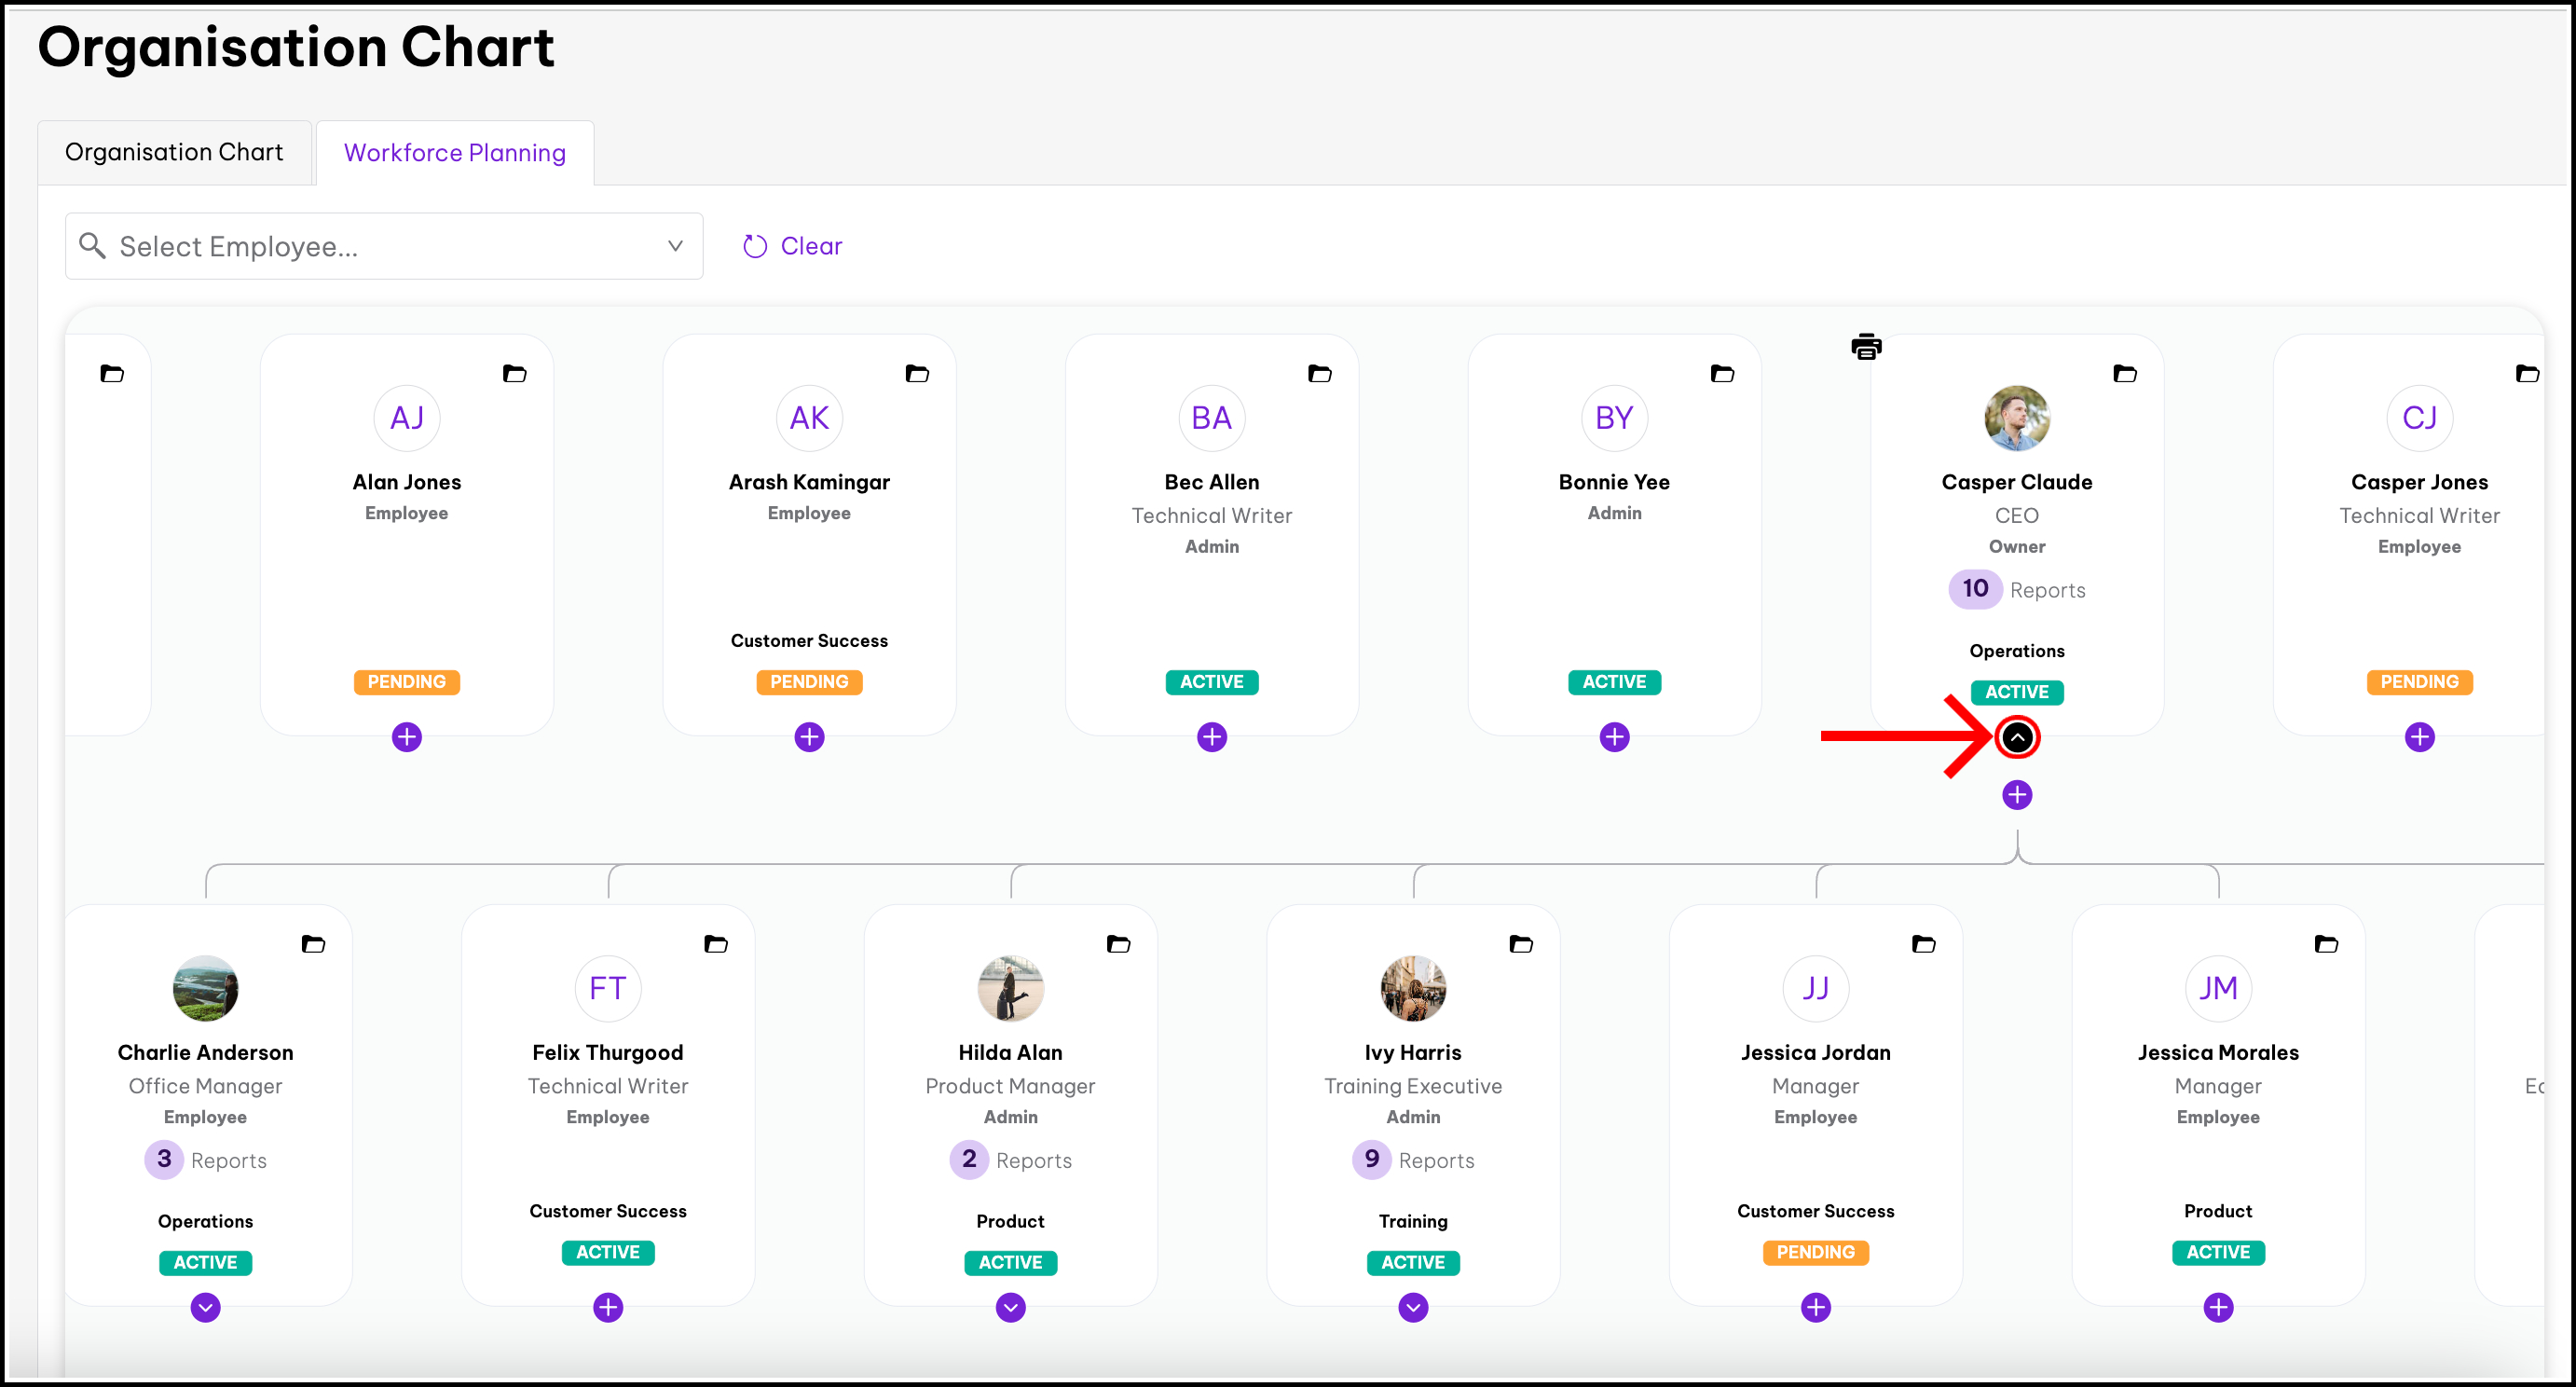Click the Clear button
This screenshot has width=2576, height=1387.
792,246
